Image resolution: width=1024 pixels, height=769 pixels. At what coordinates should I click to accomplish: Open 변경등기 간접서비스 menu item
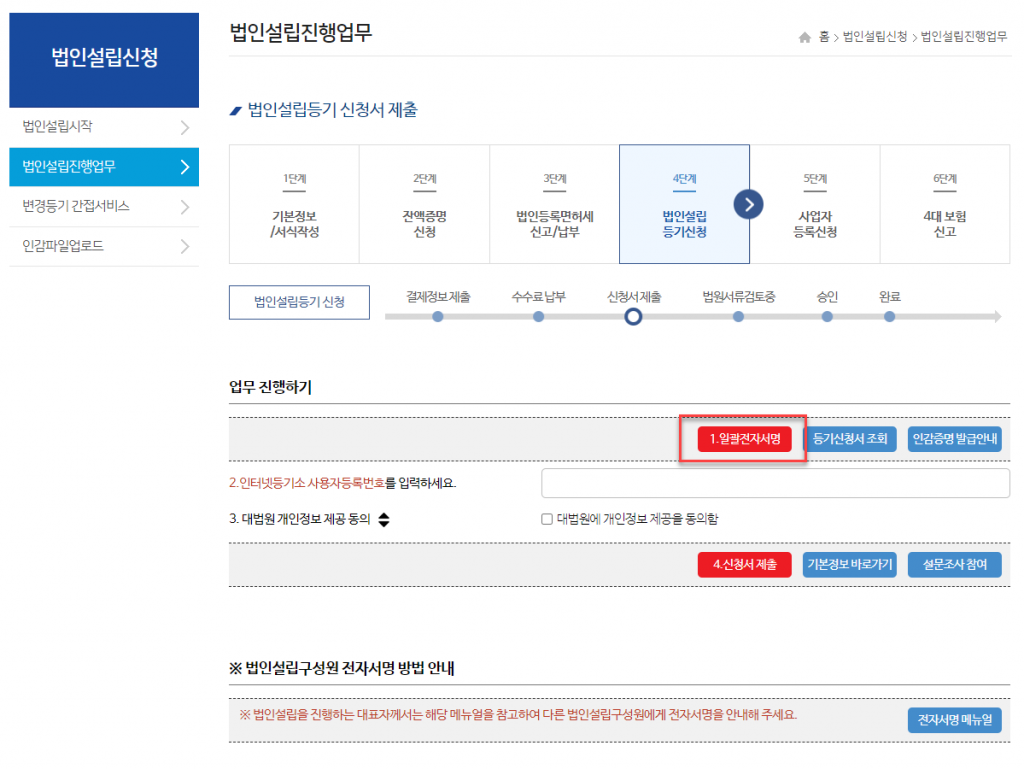(x=104, y=207)
